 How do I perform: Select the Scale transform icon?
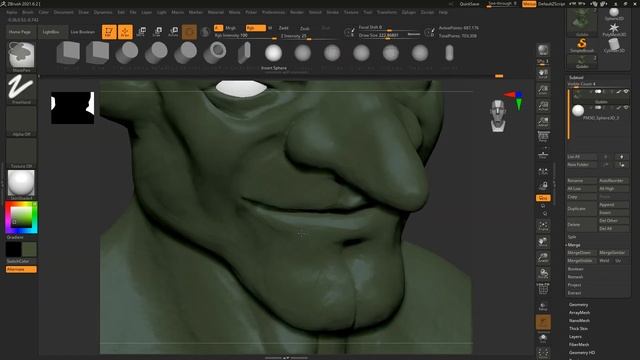coord(157,32)
